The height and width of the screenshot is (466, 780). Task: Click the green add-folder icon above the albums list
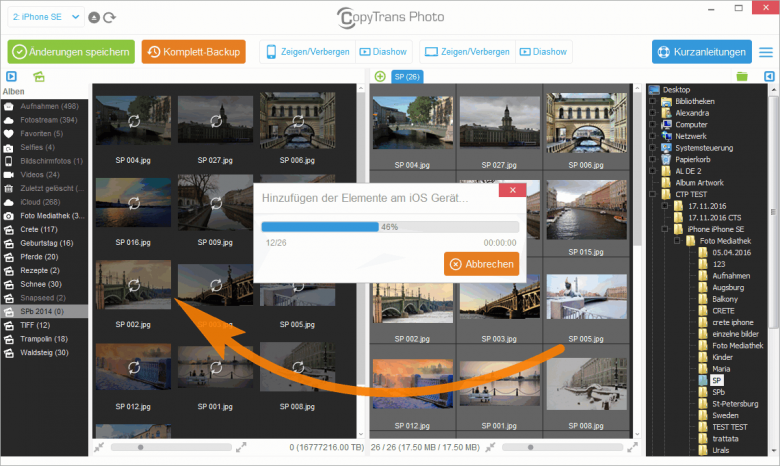[39, 76]
